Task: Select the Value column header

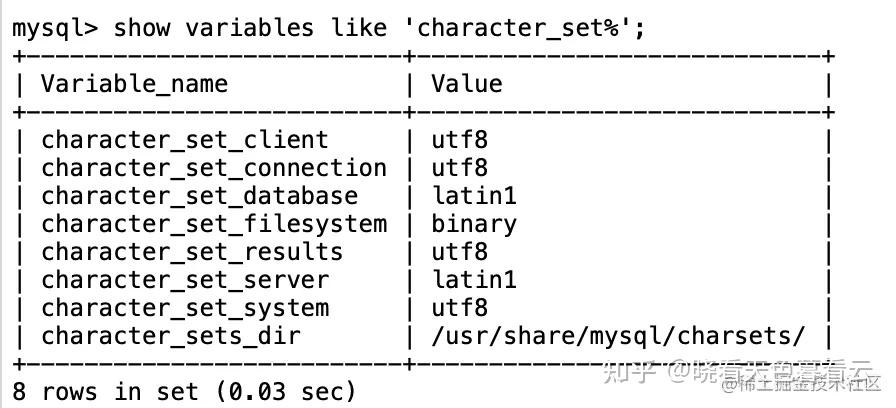Action: pos(467,84)
